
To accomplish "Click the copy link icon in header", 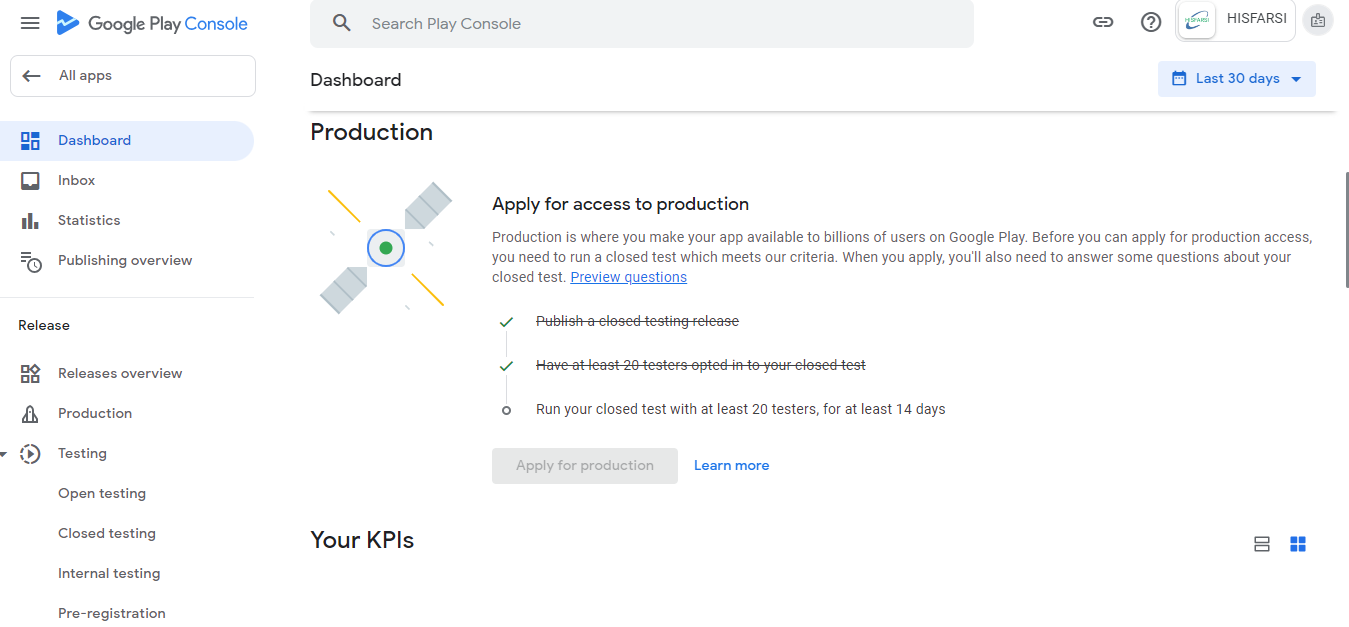I will pyautogui.click(x=1103, y=22).
